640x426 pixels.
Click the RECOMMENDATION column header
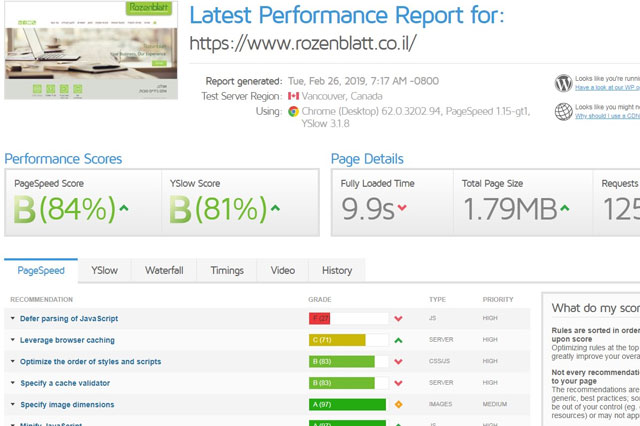pyautogui.click(x=42, y=300)
